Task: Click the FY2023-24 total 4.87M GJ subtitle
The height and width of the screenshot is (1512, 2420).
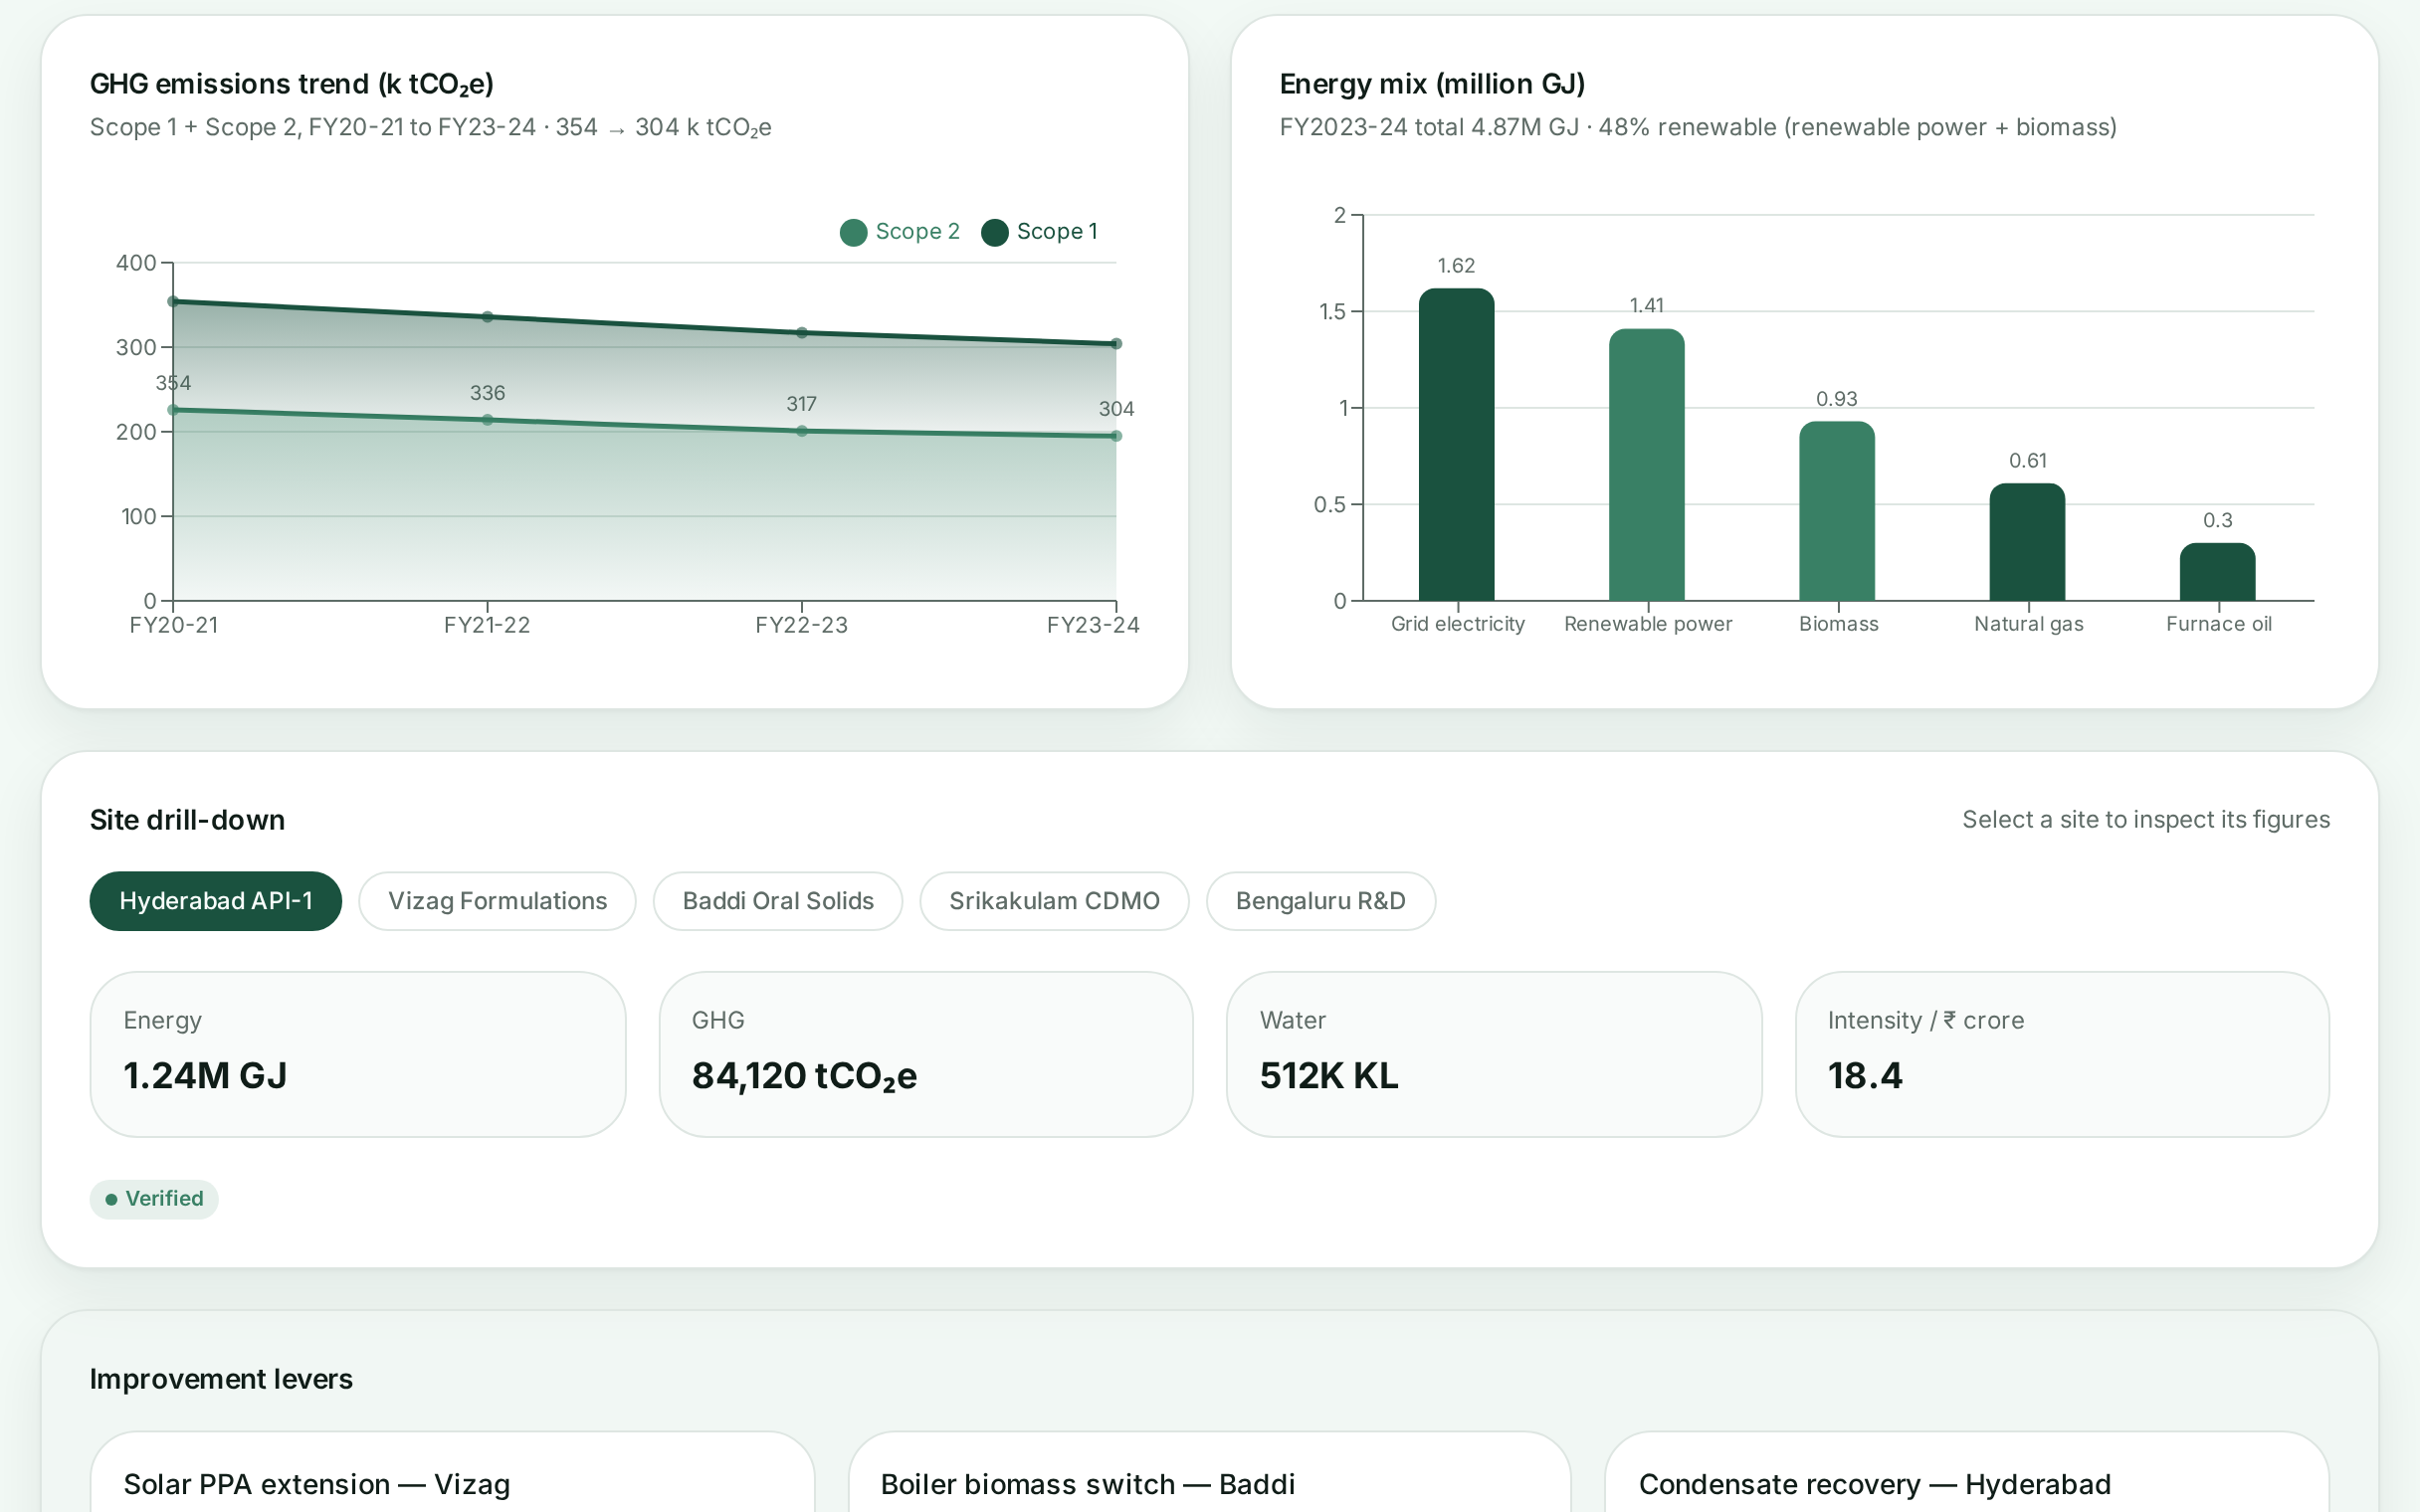Action: click(1698, 127)
